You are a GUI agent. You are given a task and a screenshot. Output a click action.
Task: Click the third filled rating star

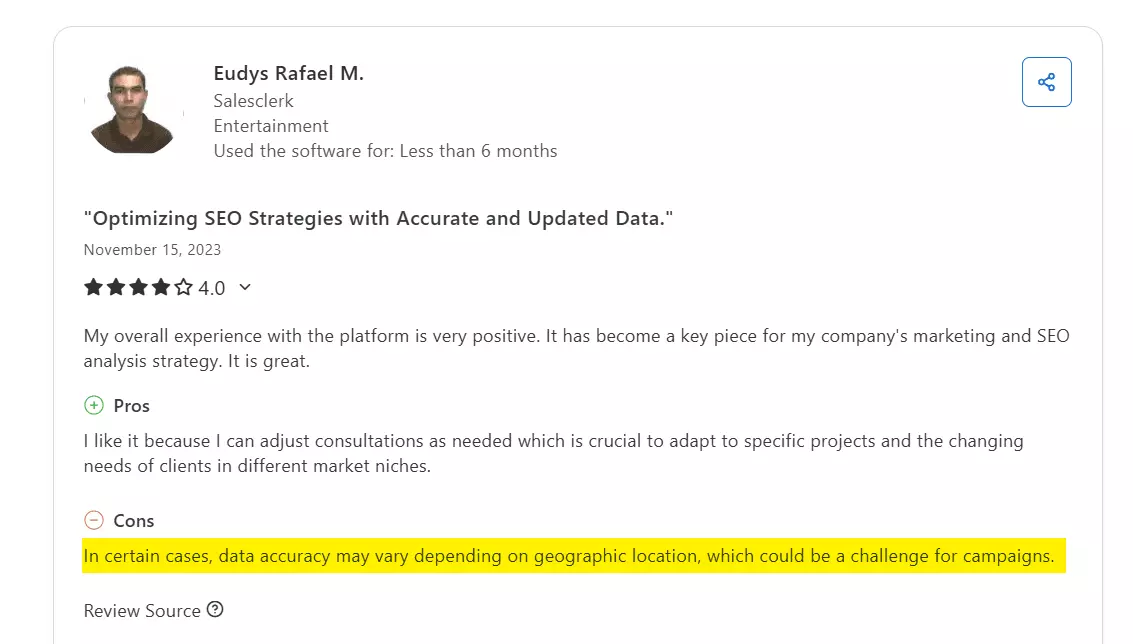pos(138,288)
